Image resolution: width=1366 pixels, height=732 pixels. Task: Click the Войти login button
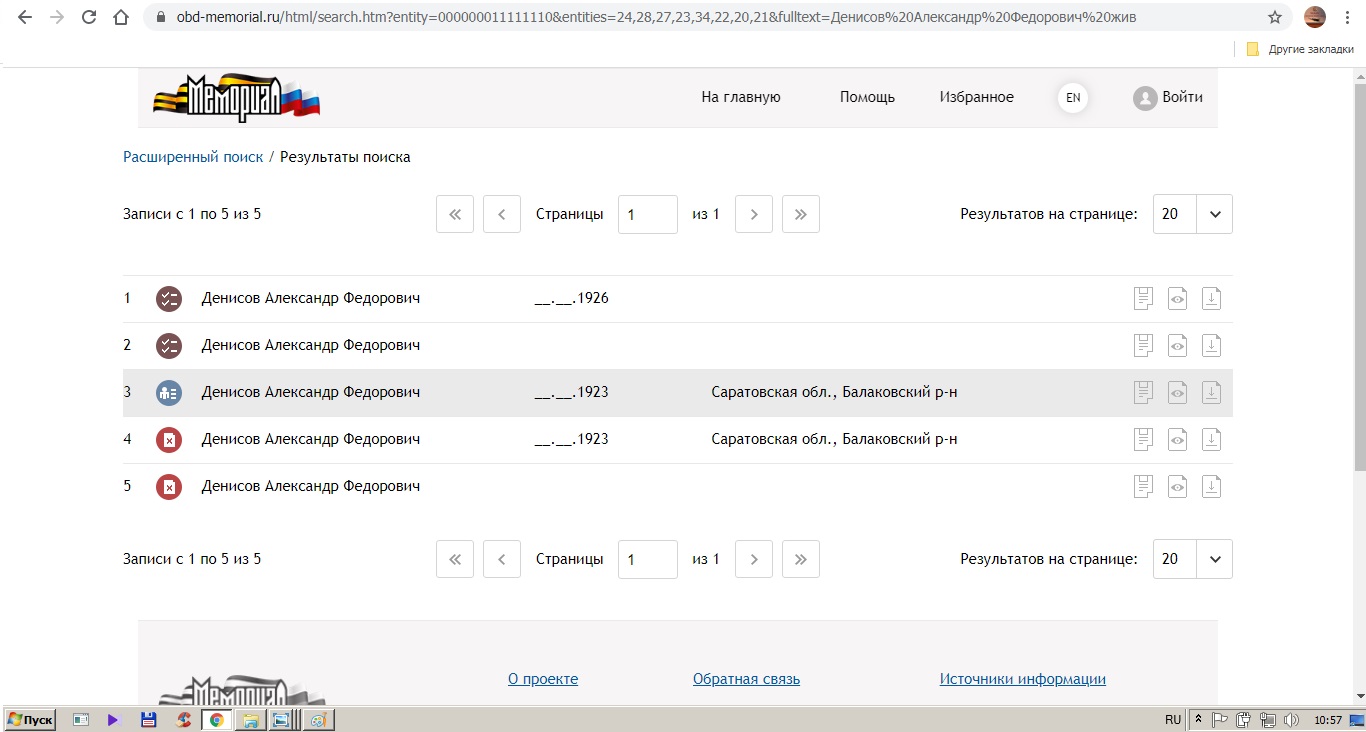pos(1168,97)
